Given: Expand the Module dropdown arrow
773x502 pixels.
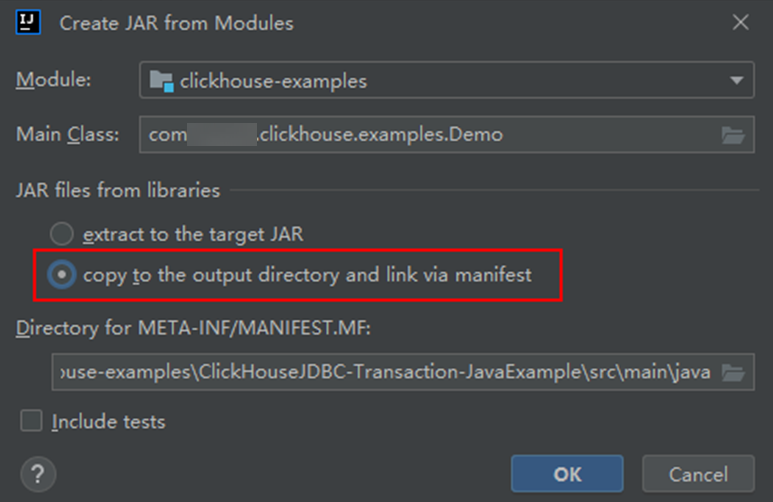Looking at the screenshot, I should pos(737,80).
